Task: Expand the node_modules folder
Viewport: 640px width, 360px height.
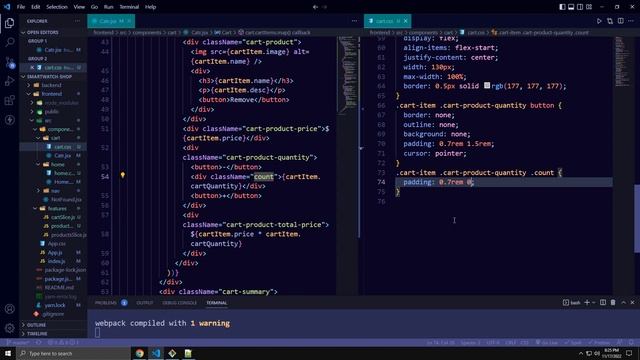Action: 60,103
